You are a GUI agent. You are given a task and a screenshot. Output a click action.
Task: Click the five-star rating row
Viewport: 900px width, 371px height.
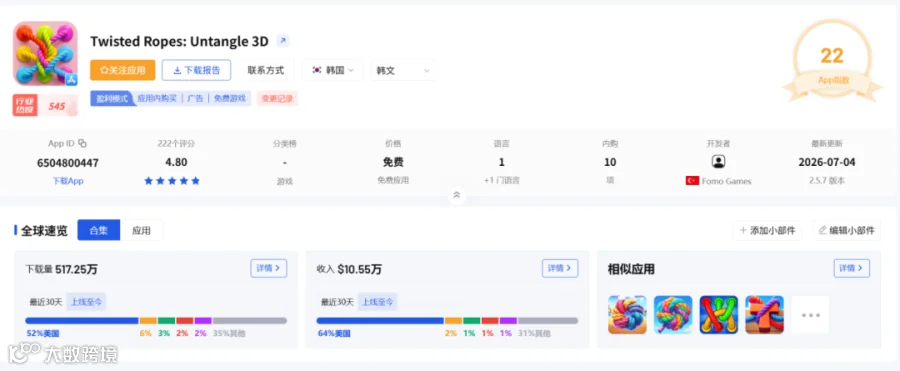pyautogui.click(x=172, y=181)
